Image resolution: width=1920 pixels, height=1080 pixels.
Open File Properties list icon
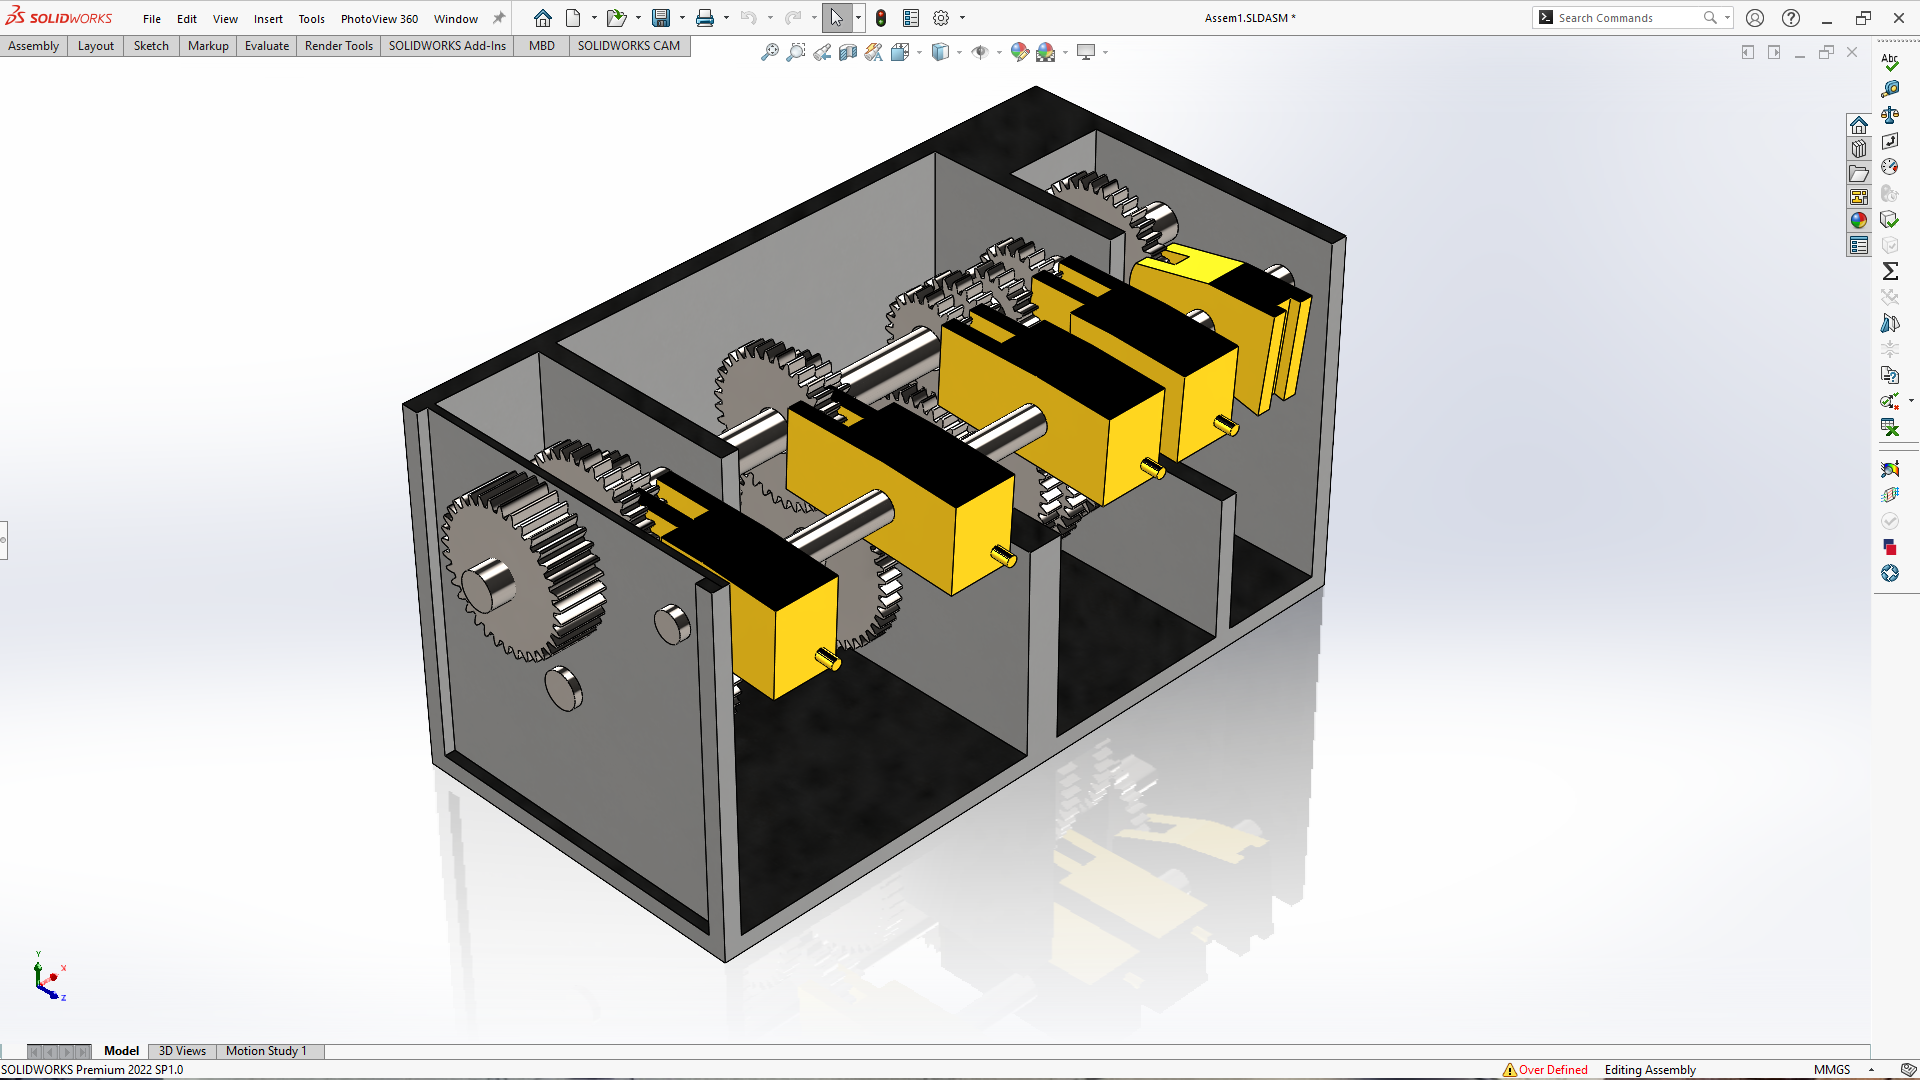pyautogui.click(x=911, y=18)
